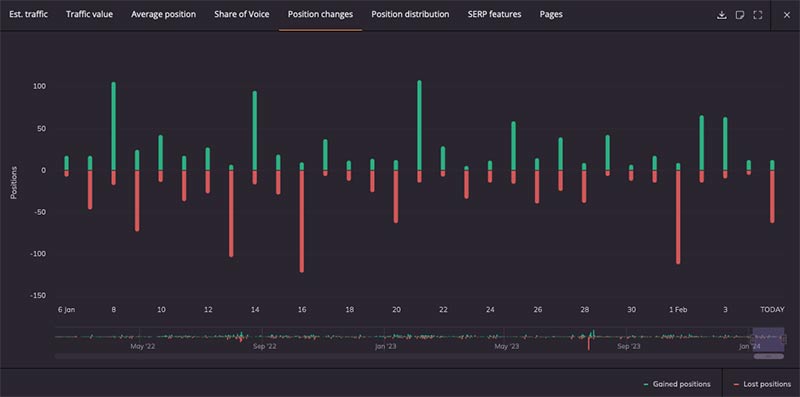
Task: Click the long red bar for 16
Action: (302, 221)
